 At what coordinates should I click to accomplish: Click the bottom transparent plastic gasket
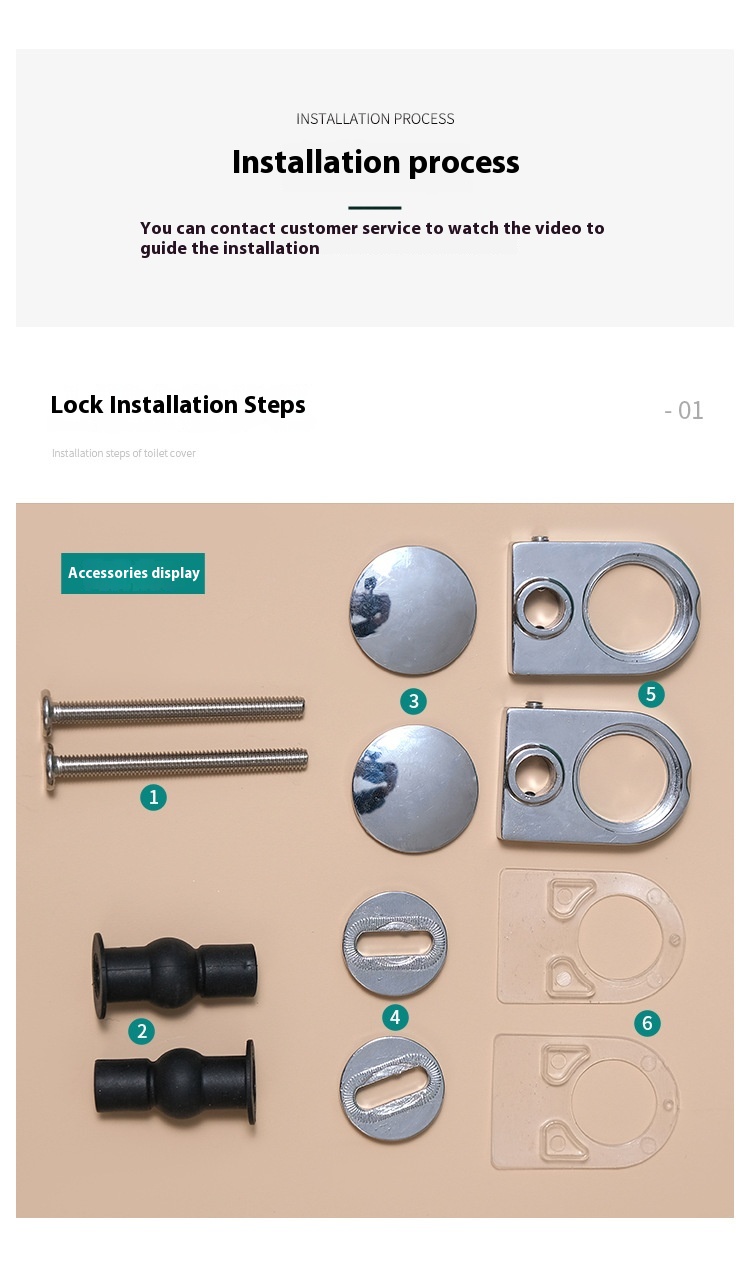click(586, 1101)
